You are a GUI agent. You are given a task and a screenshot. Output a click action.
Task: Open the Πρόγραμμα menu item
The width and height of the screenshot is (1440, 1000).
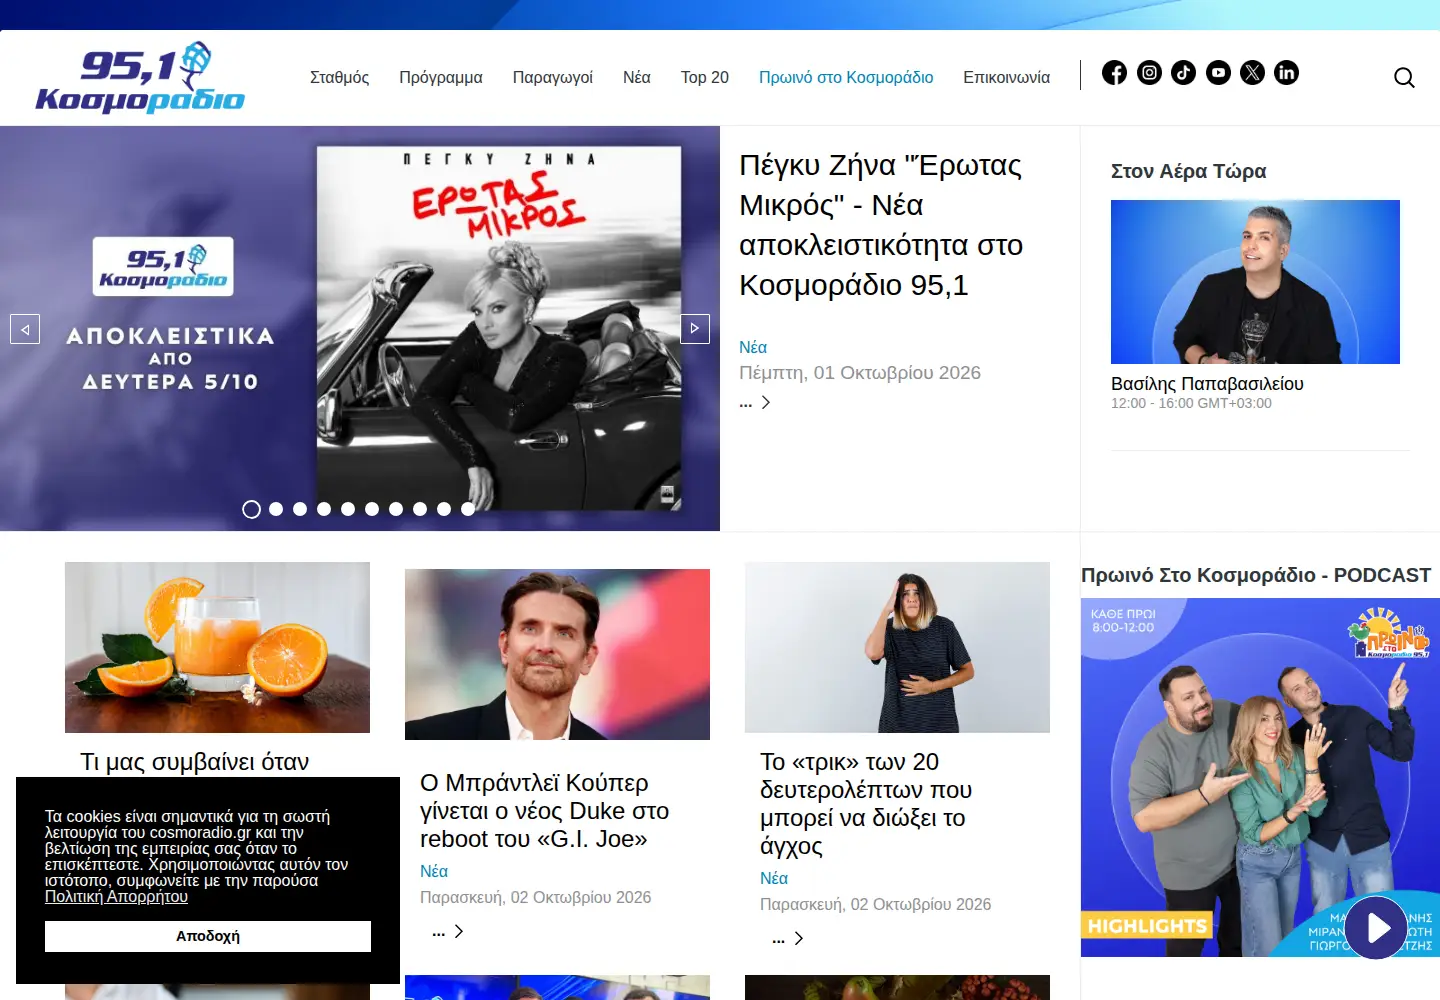pos(441,77)
